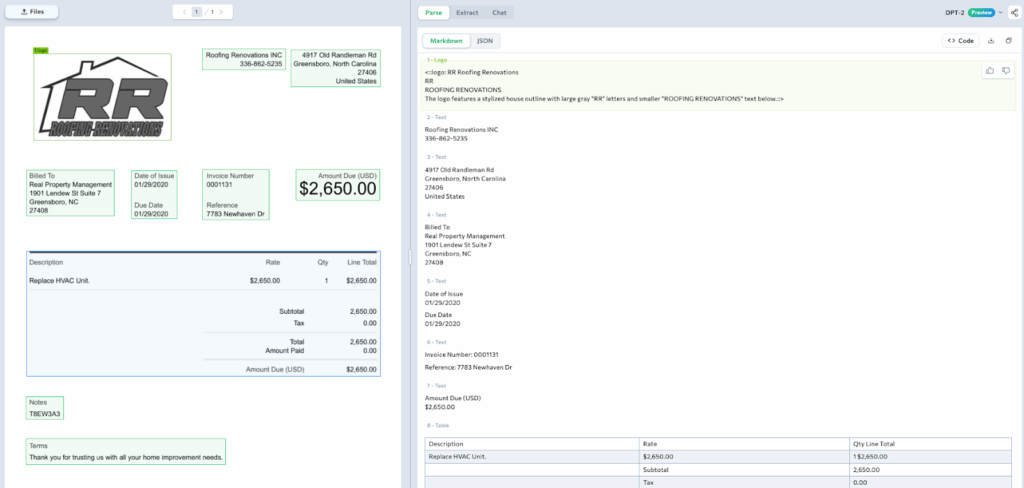
Task: Select the Amount Due $2,650.00 box
Action: point(337,184)
